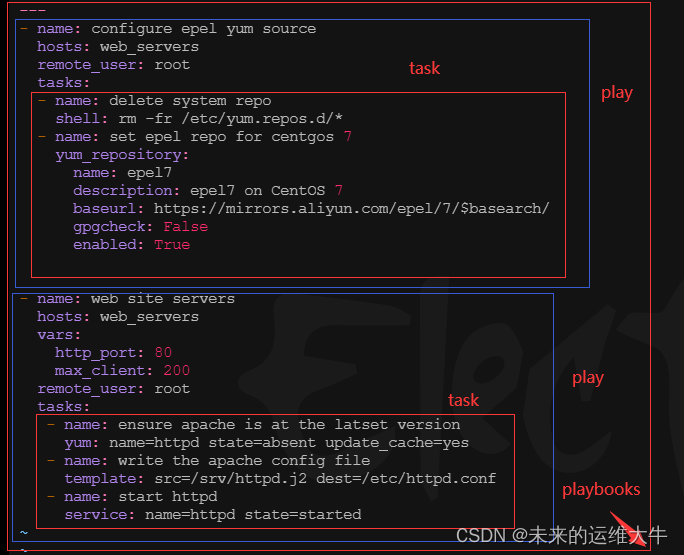Screen dimensions: 684x555
Task: Click 'remote_user: root' in the first play
Action: click(x=113, y=65)
